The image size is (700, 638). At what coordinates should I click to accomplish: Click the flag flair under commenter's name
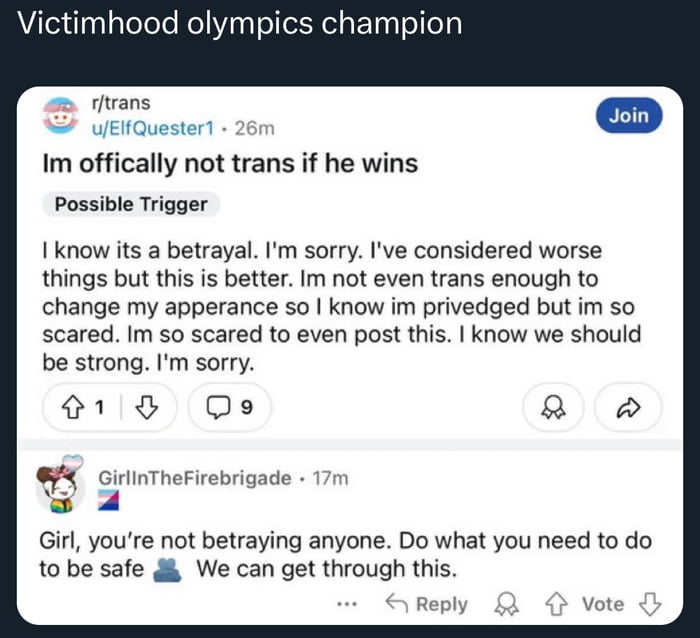pyautogui.click(x=109, y=499)
